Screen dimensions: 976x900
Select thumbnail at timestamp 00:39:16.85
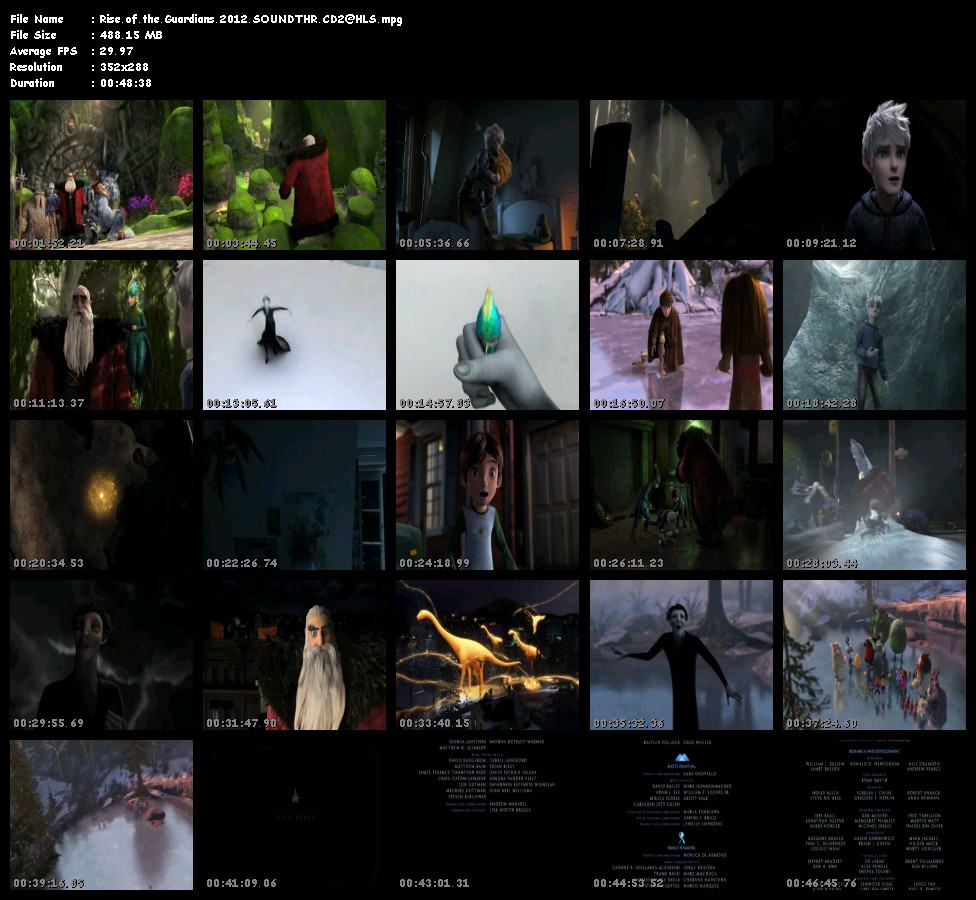101,815
